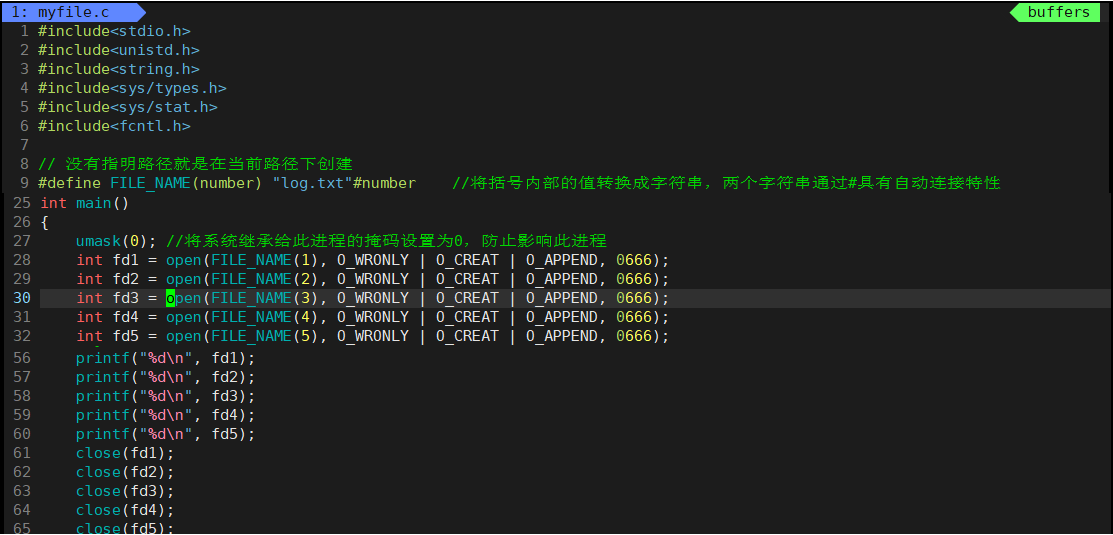This screenshot has width=1113, height=535.
Task: Click the fcntl.h include on line 6
Action: (x=114, y=126)
